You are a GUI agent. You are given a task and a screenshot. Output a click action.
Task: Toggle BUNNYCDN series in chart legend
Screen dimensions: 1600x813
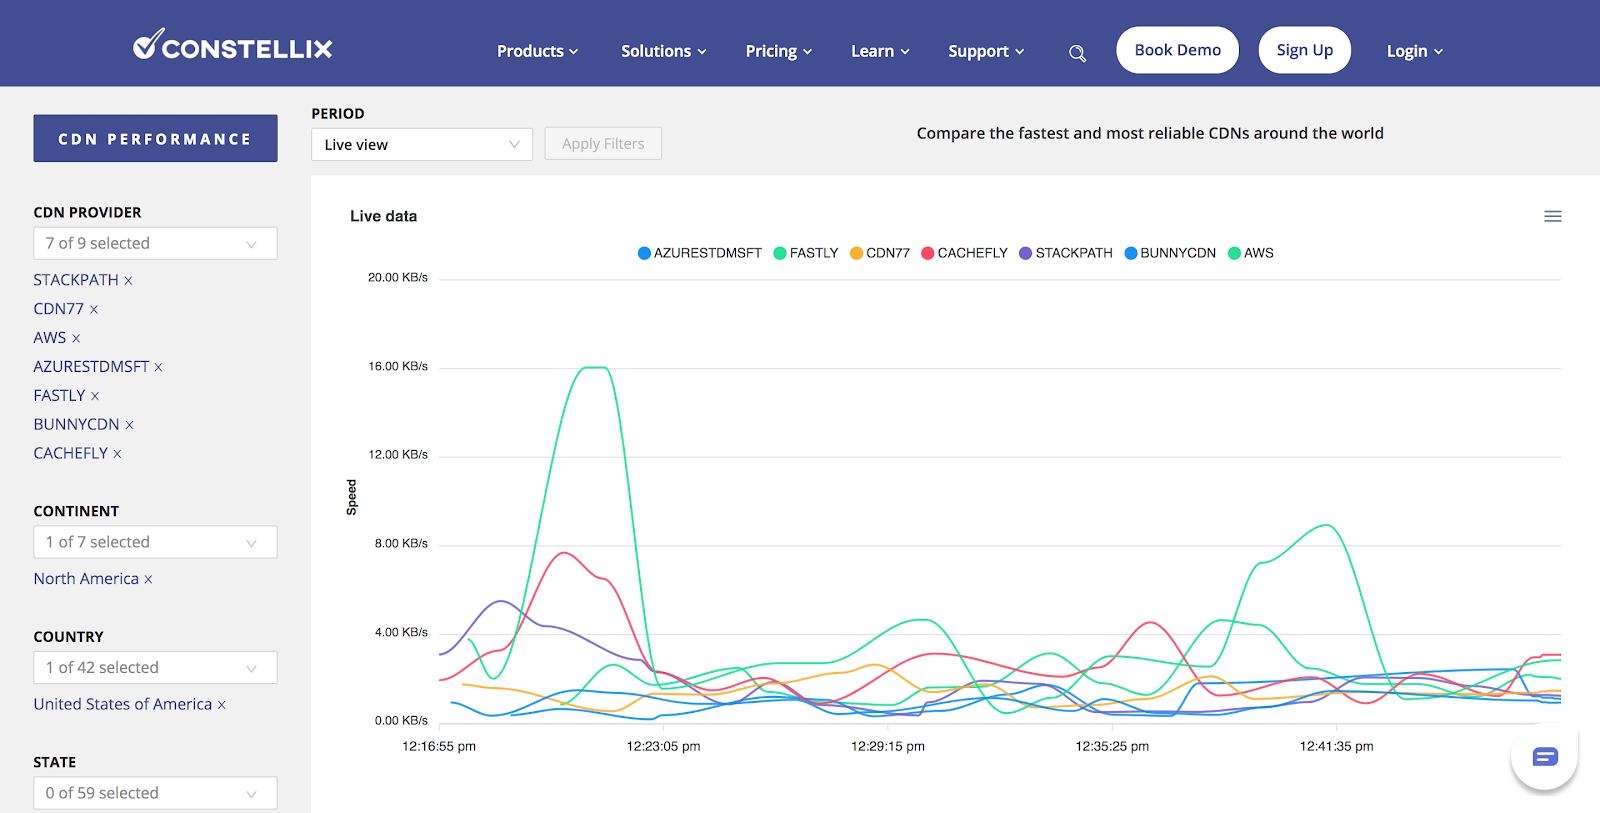click(1170, 253)
